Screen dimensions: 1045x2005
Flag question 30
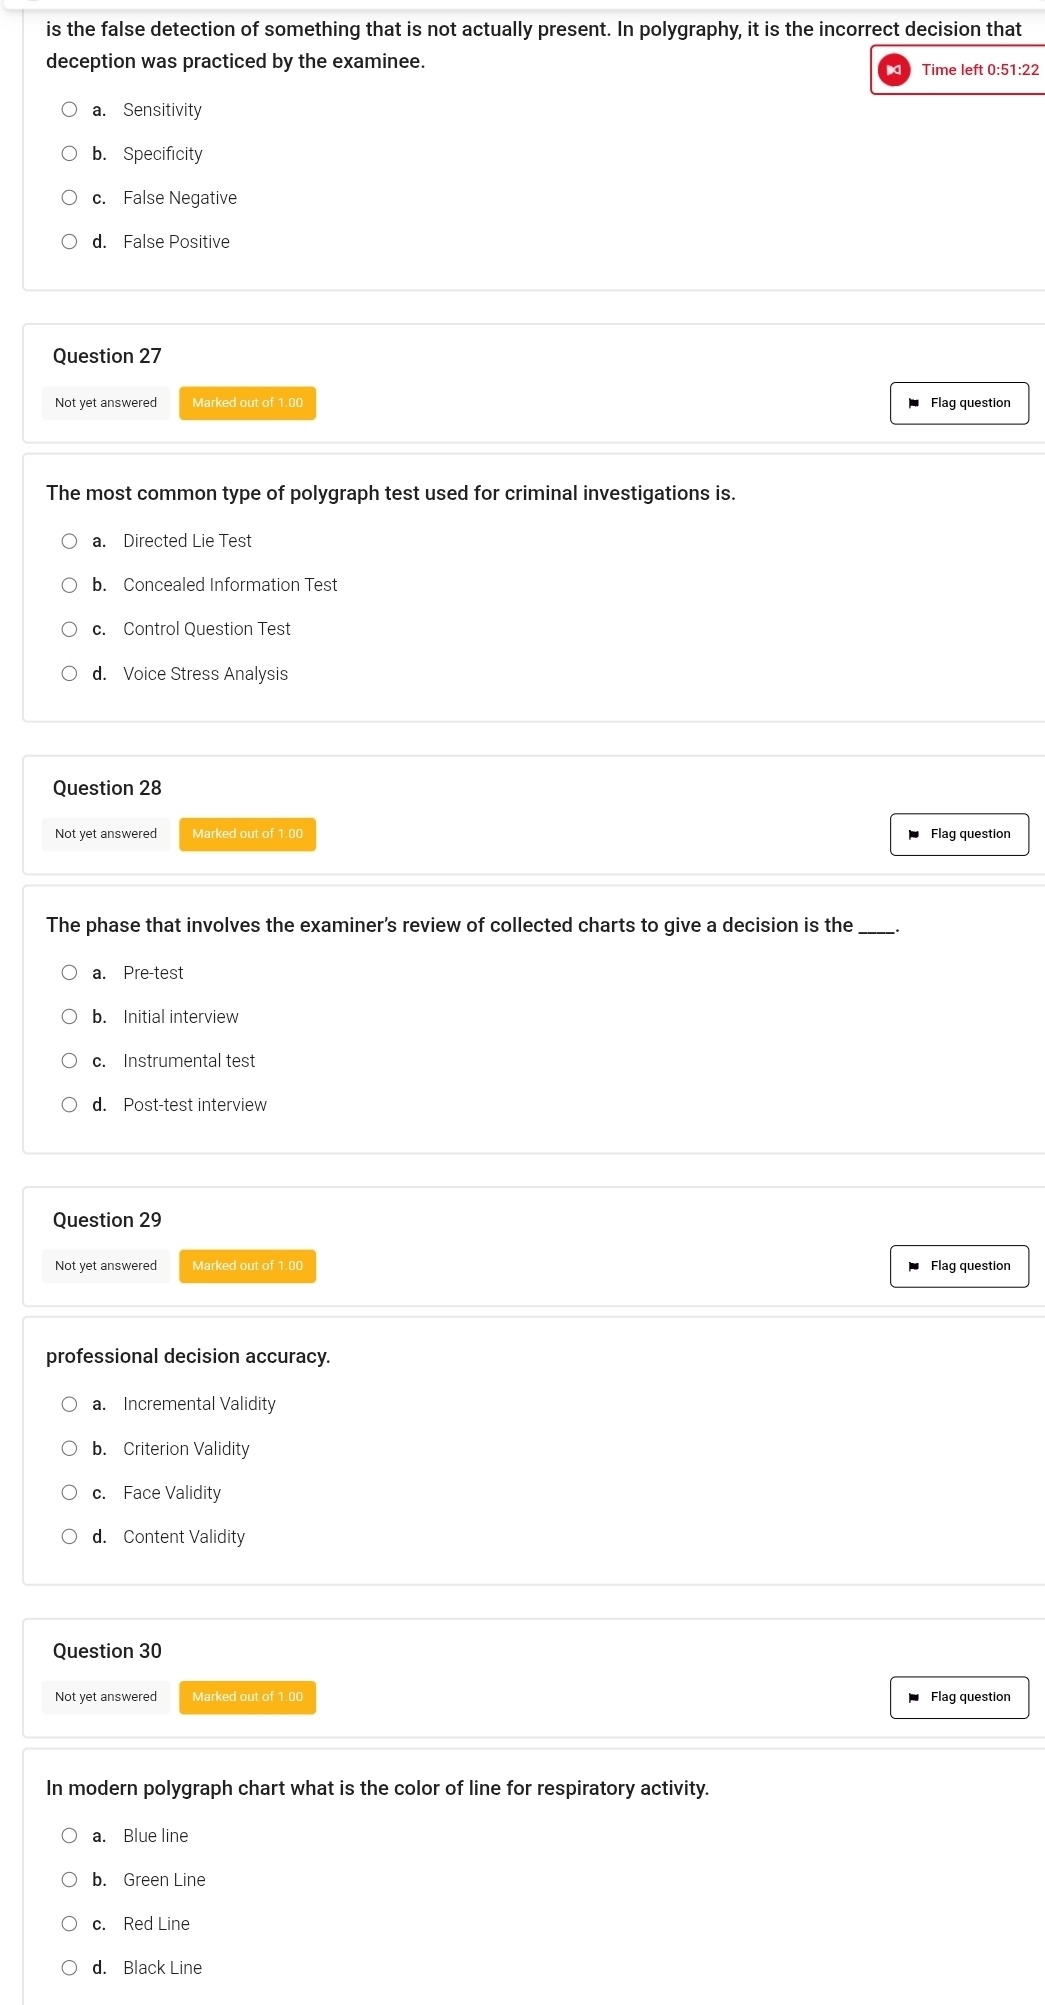pyautogui.click(x=959, y=1697)
